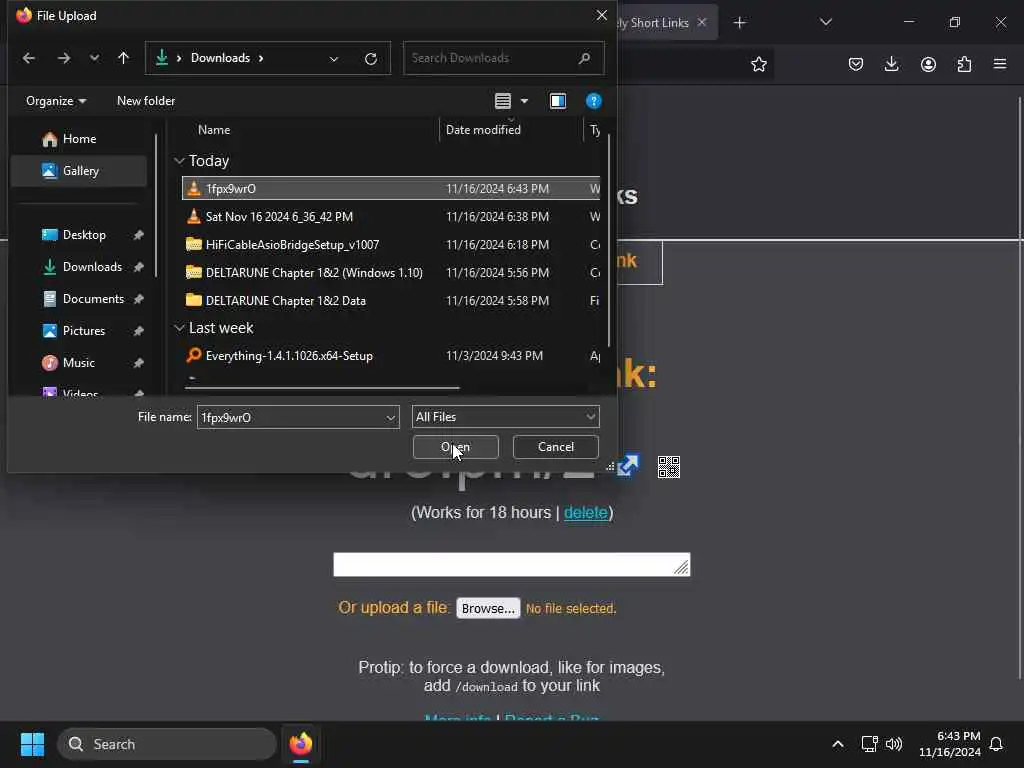Go up one folder level
The image size is (1024, 768).
[x=123, y=58]
